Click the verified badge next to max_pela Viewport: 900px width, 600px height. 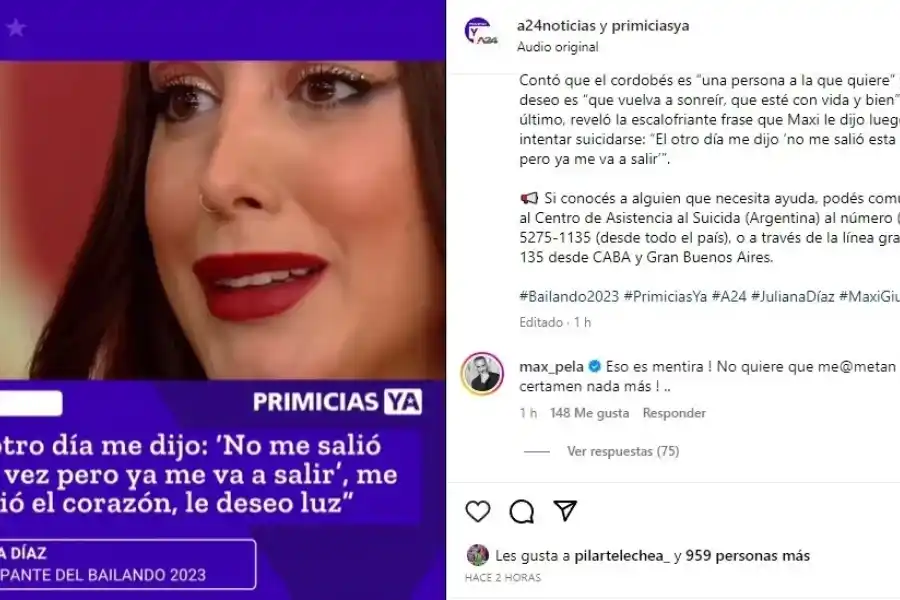595,366
